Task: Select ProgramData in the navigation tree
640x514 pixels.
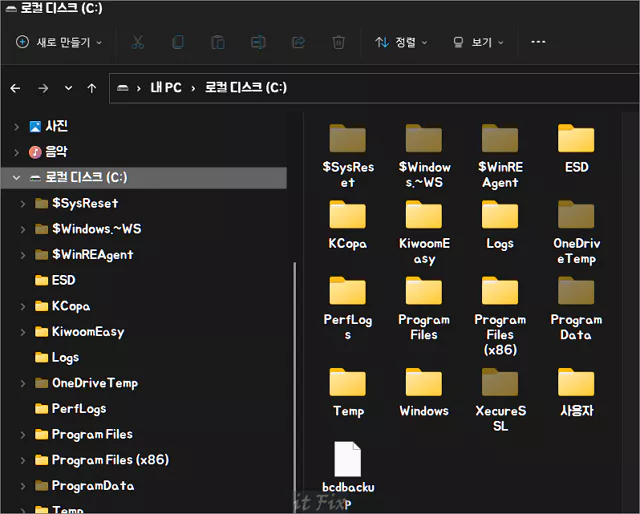Action: tap(84, 486)
